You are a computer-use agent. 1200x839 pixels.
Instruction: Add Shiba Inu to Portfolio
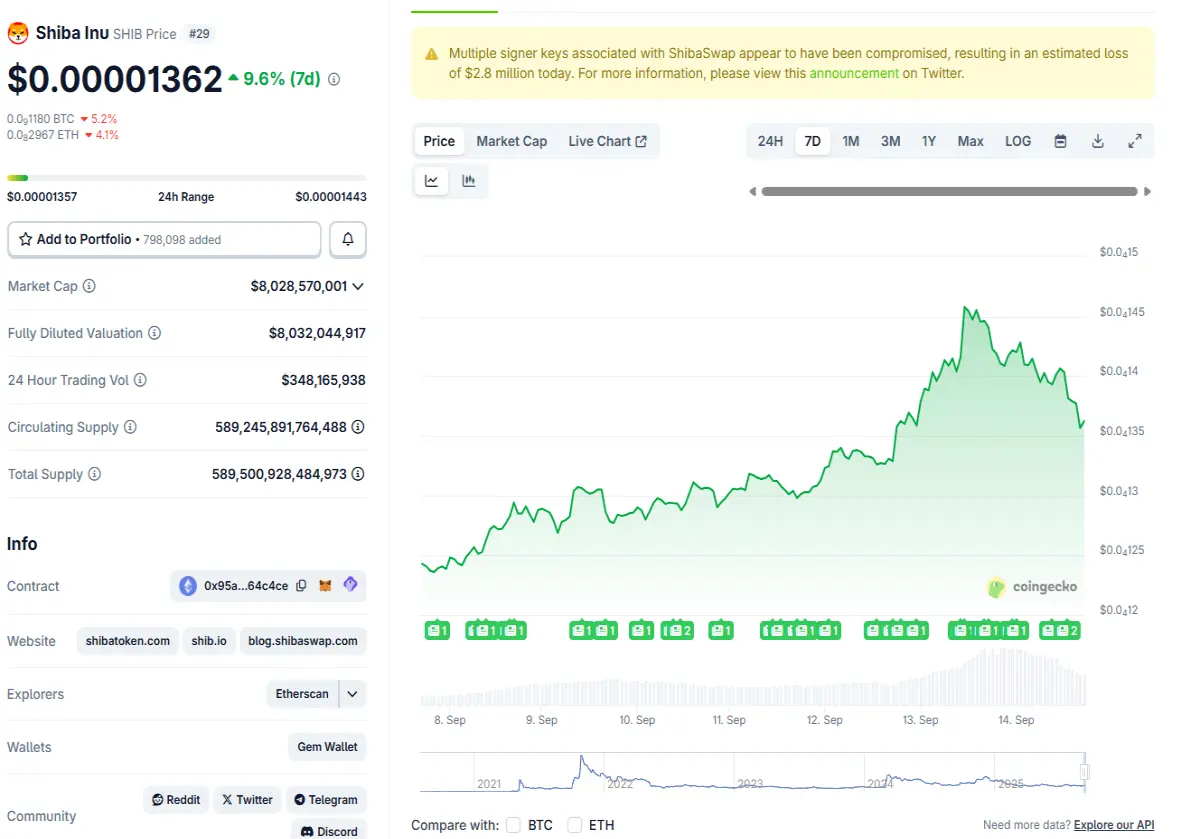pyautogui.click(x=164, y=240)
